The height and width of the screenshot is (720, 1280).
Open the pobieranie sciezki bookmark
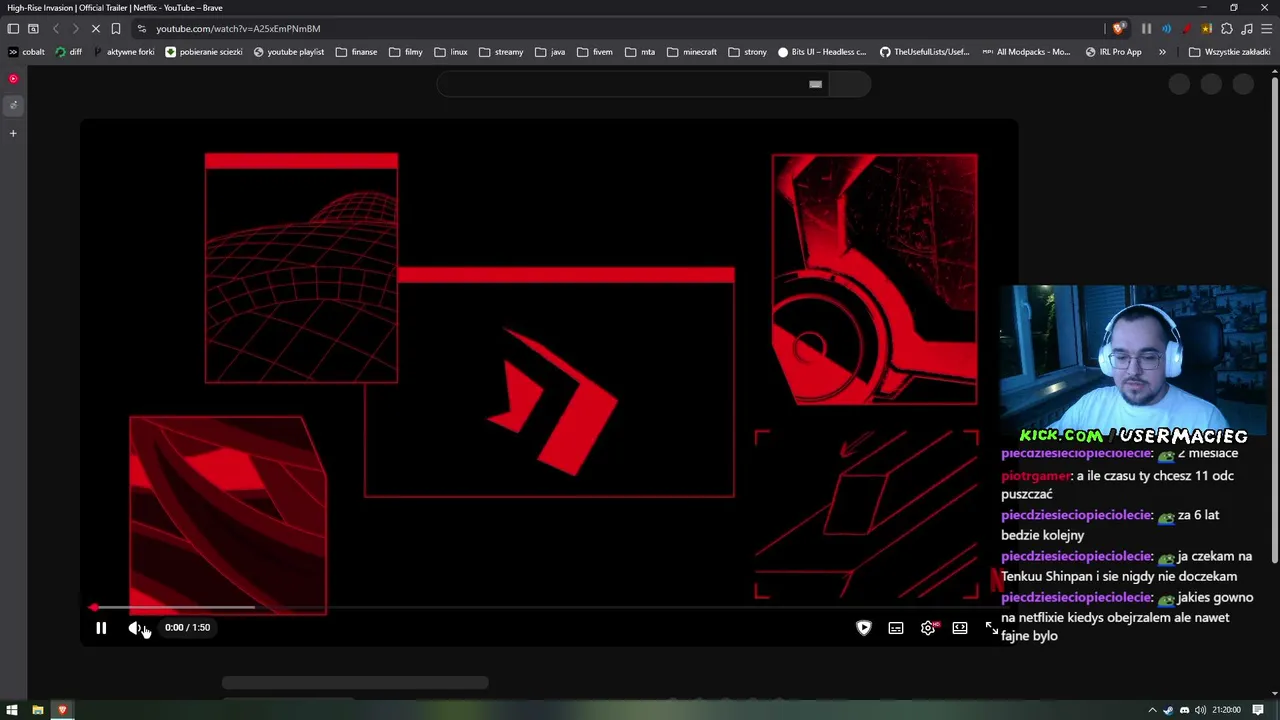click(x=204, y=52)
